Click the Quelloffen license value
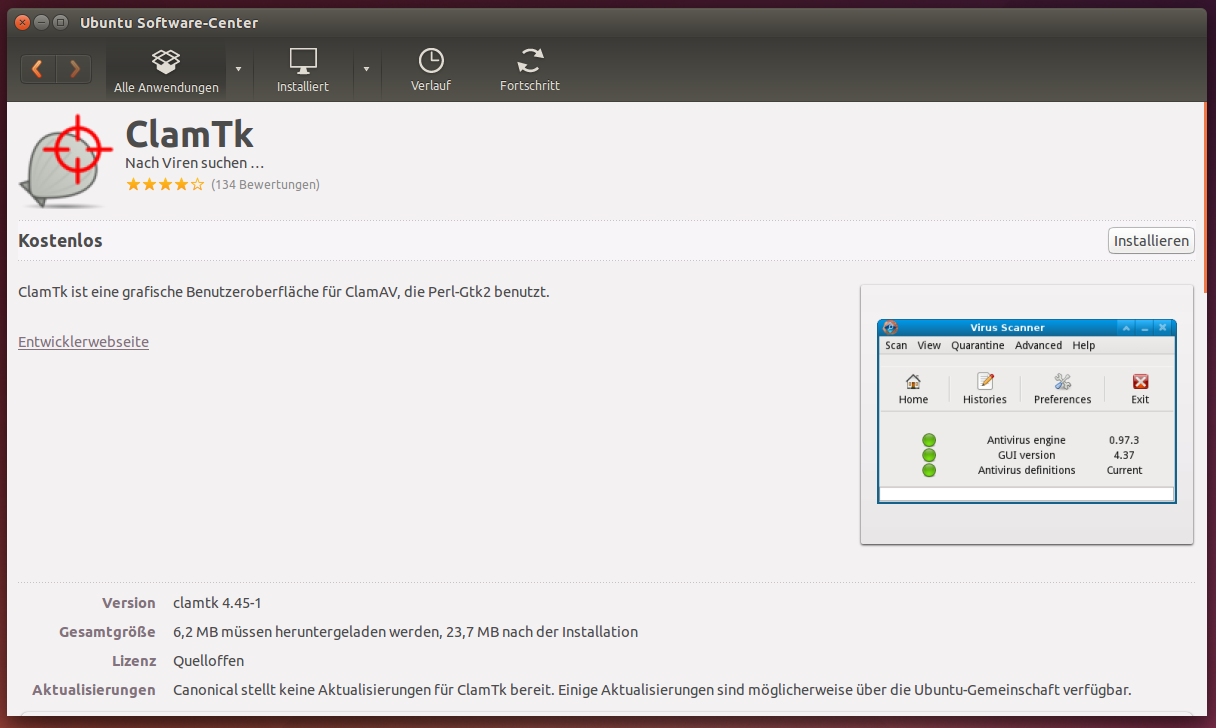The height and width of the screenshot is (728, 1216). 208,661
